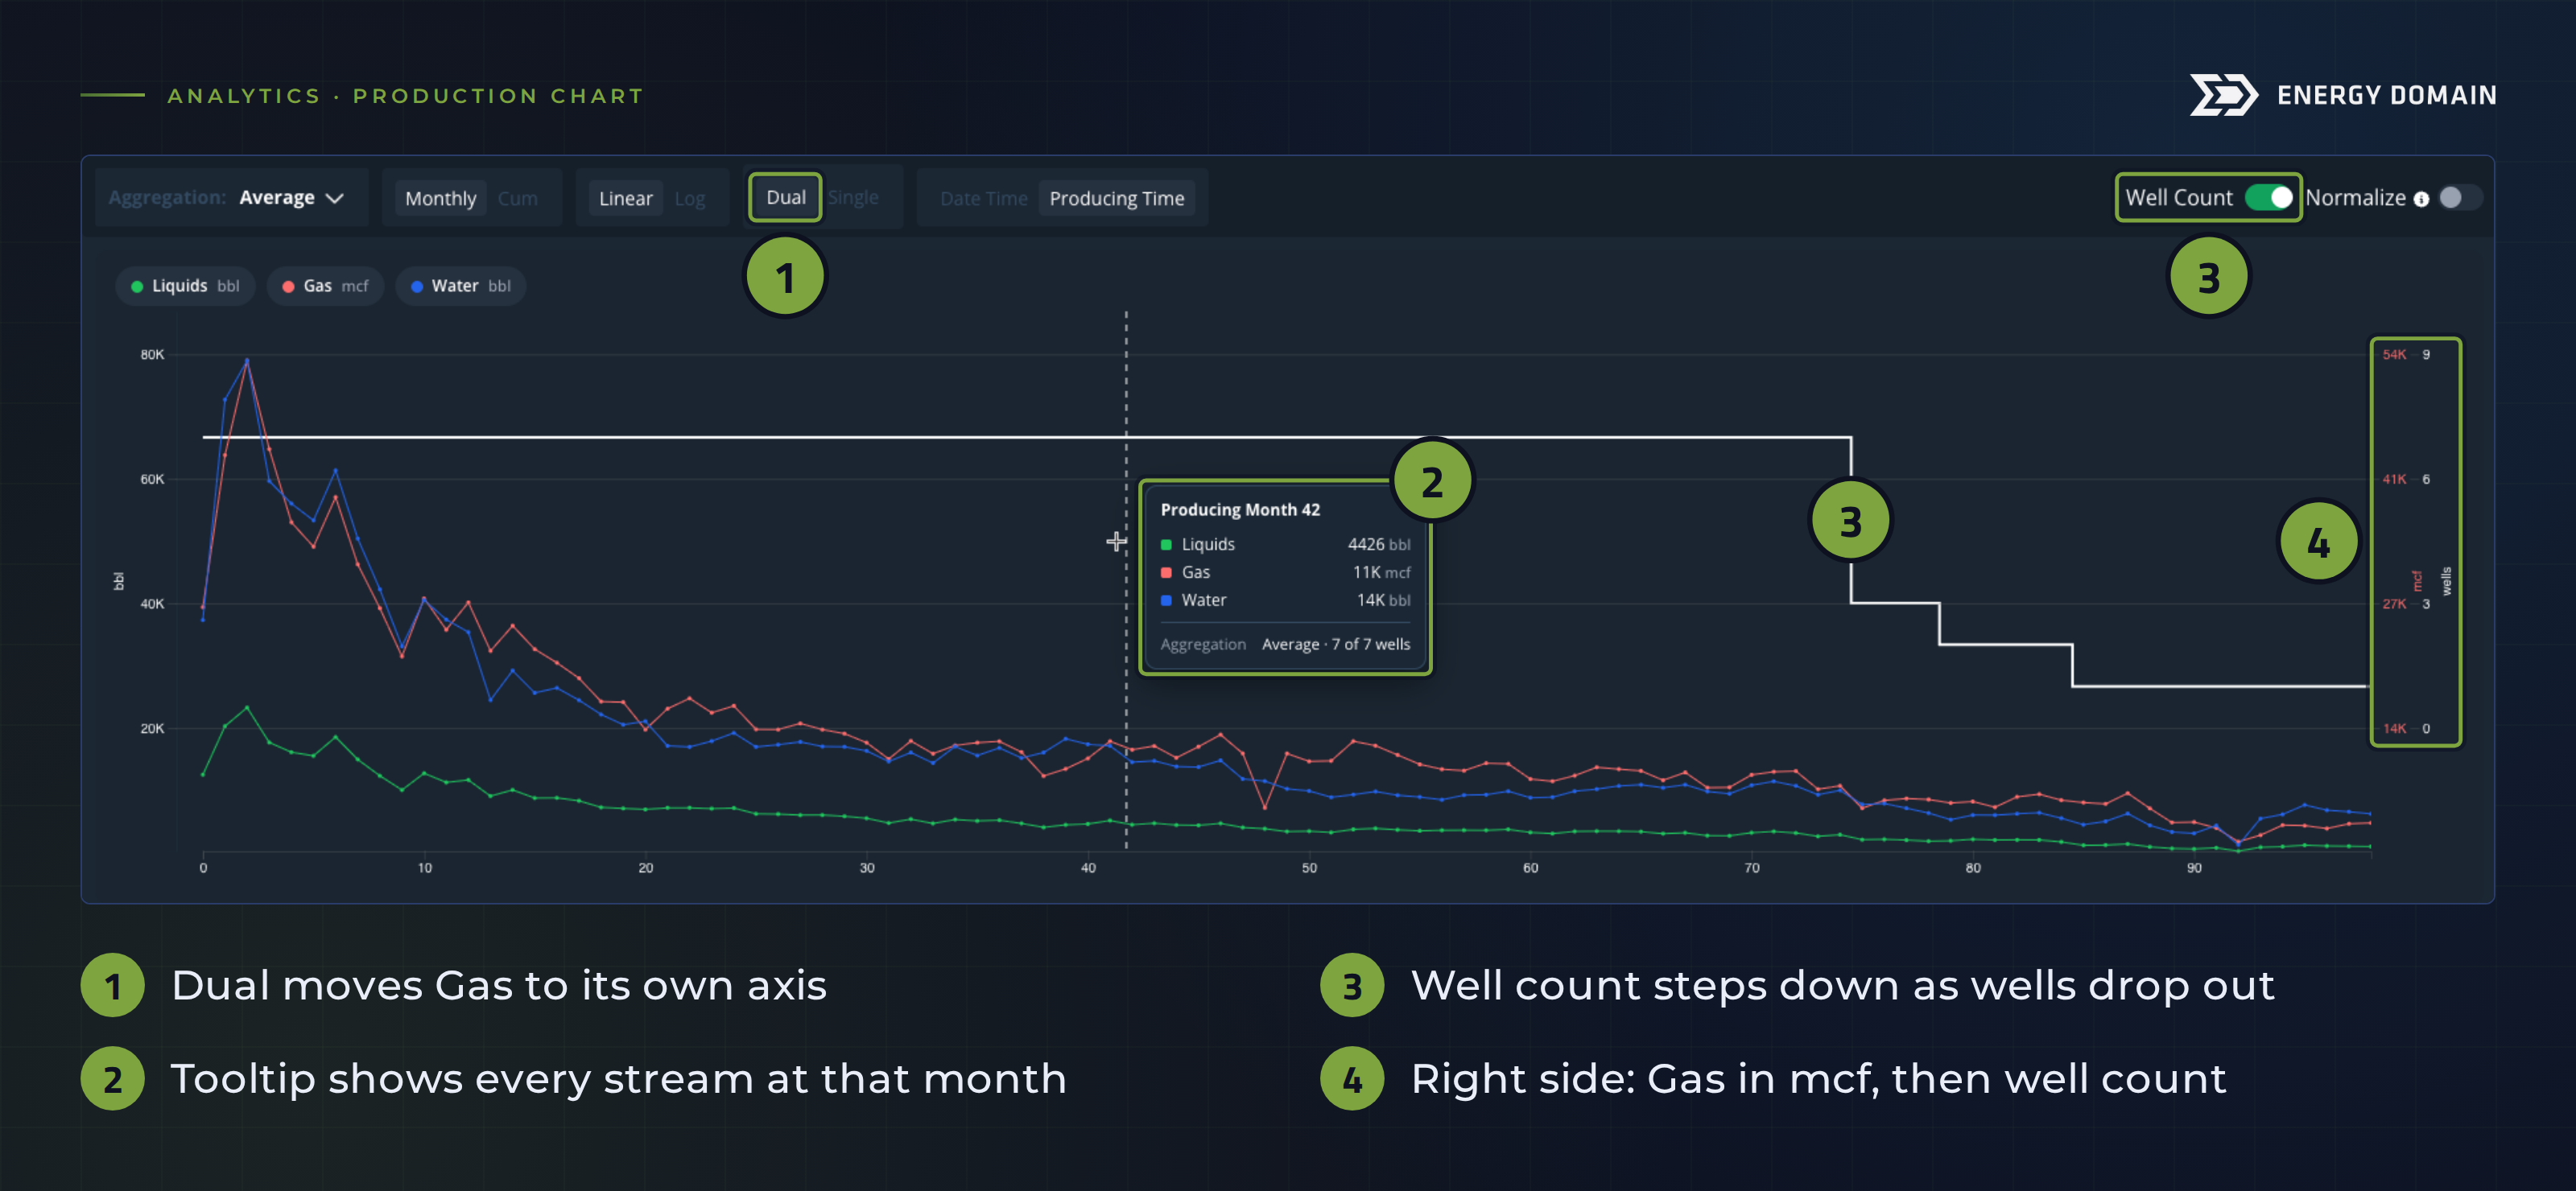
Task: Click the Producing Month 42 tooltip
Action: pyautogui.click(x=1286, y=577)
